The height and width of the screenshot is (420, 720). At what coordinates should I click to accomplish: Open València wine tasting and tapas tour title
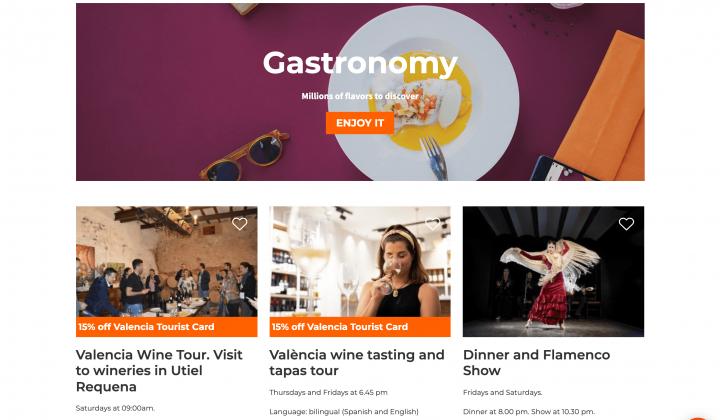357,363
